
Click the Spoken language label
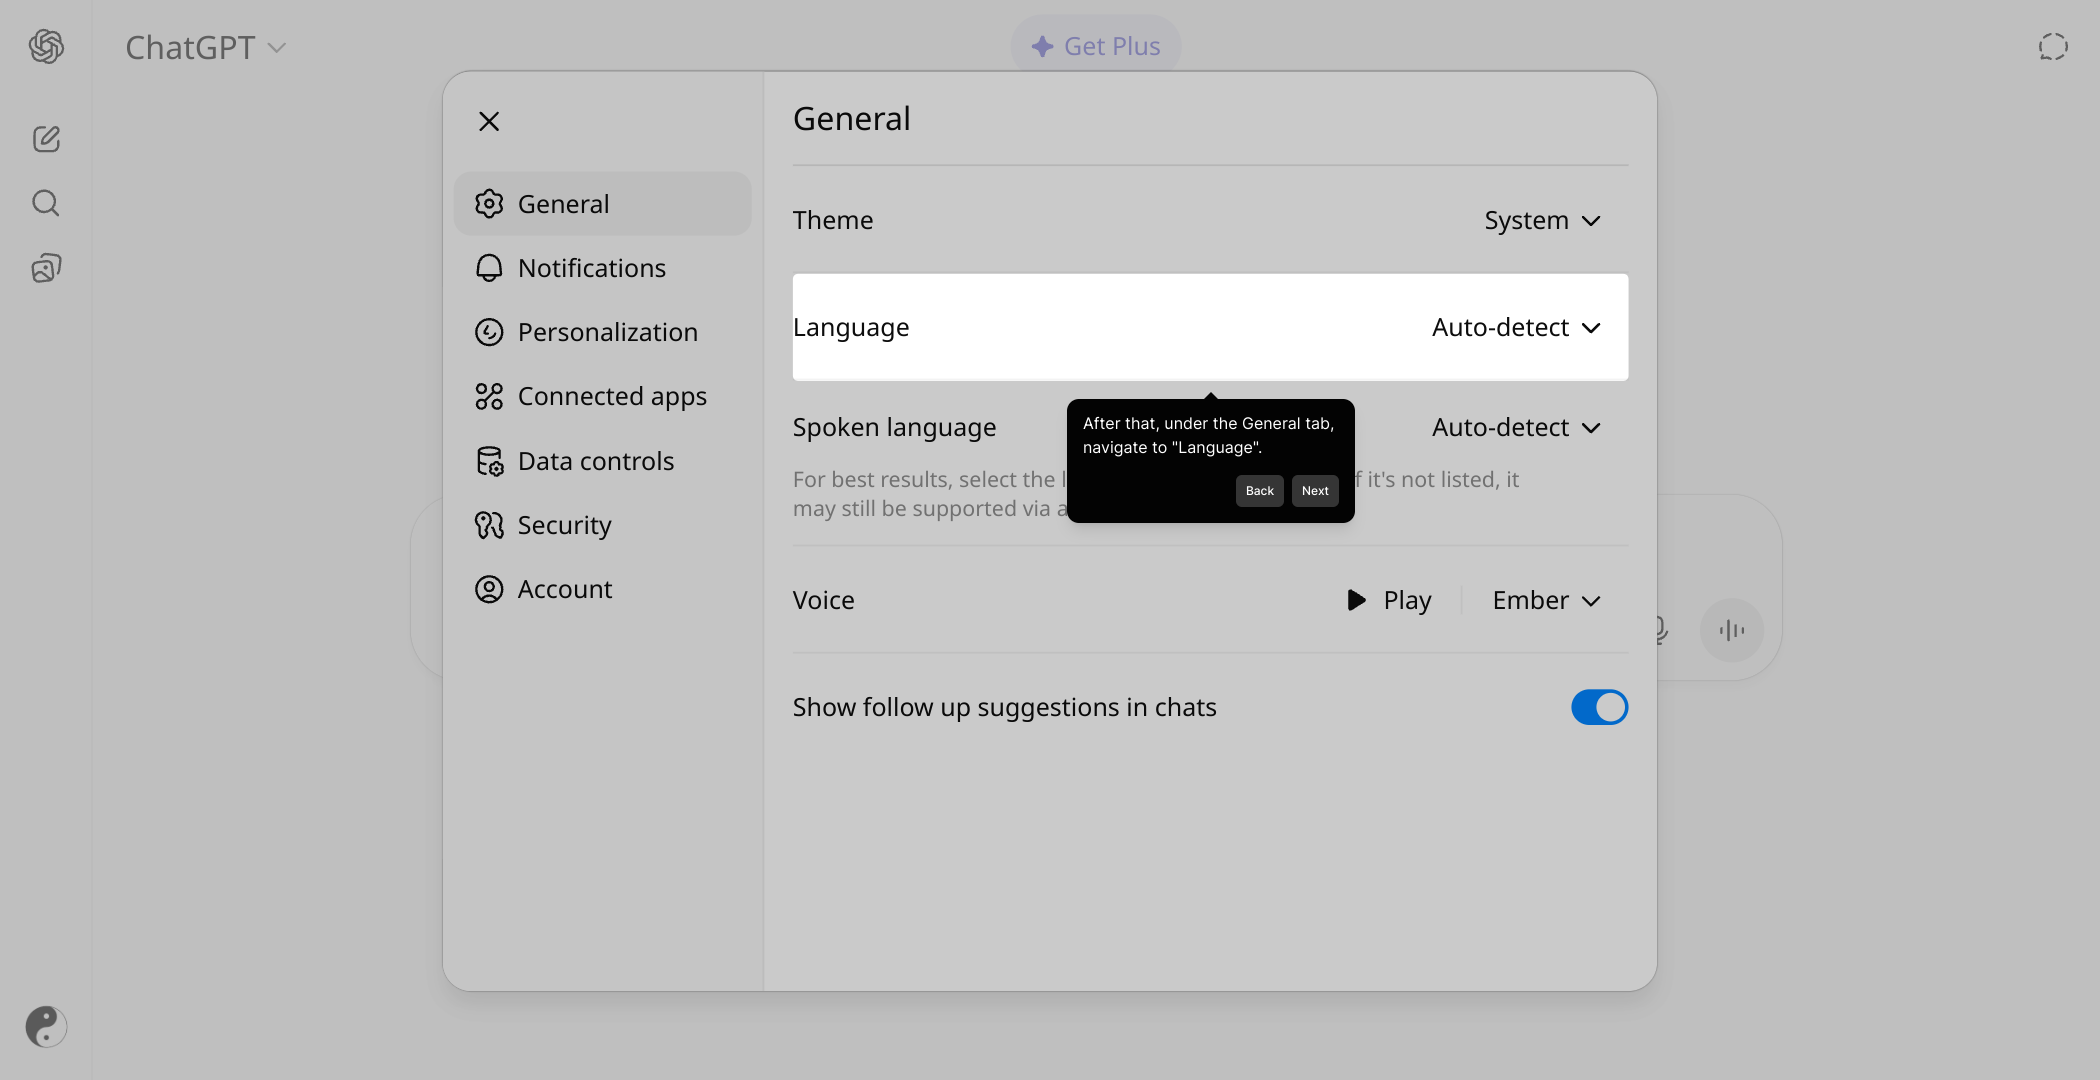point(895,427)
